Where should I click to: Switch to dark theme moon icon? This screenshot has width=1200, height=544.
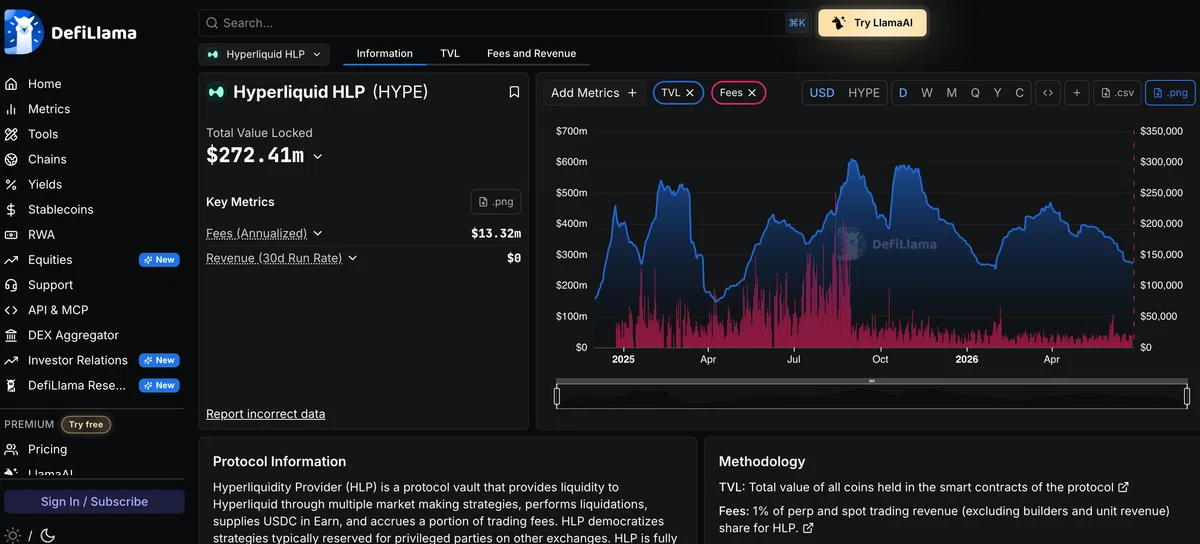click(47, 535)
